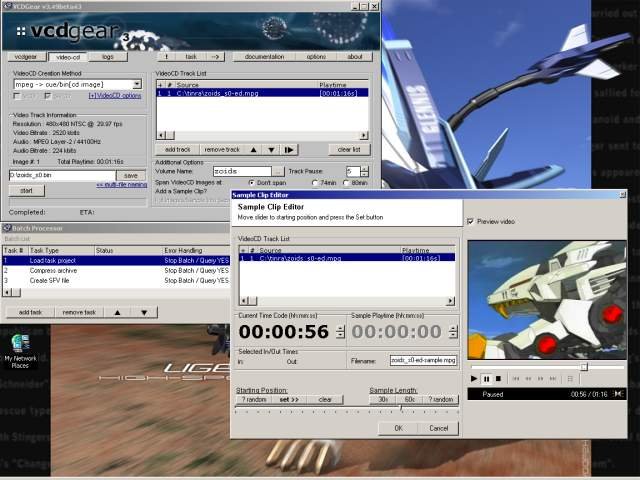Click the starting position slider thumb
This screenshot has height=480, width=640.
401,408
